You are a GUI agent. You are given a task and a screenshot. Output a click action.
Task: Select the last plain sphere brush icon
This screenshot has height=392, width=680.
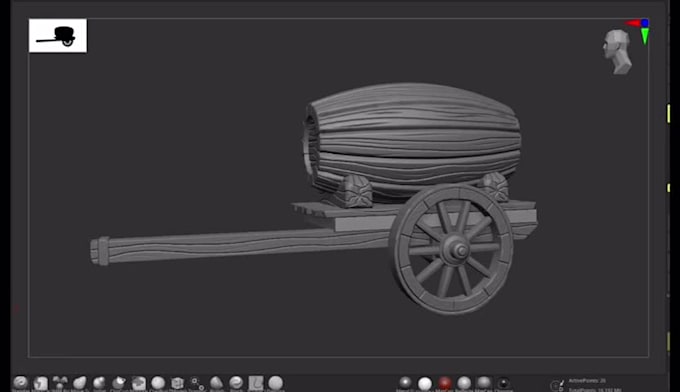click(x=275, y=383)
